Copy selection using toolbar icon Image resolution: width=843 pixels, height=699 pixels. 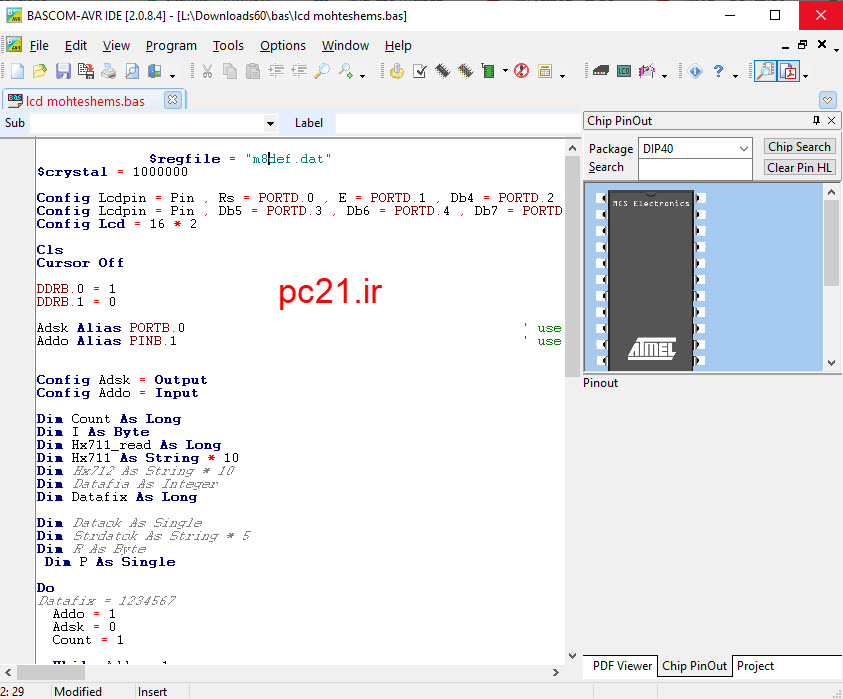(230, 71)
